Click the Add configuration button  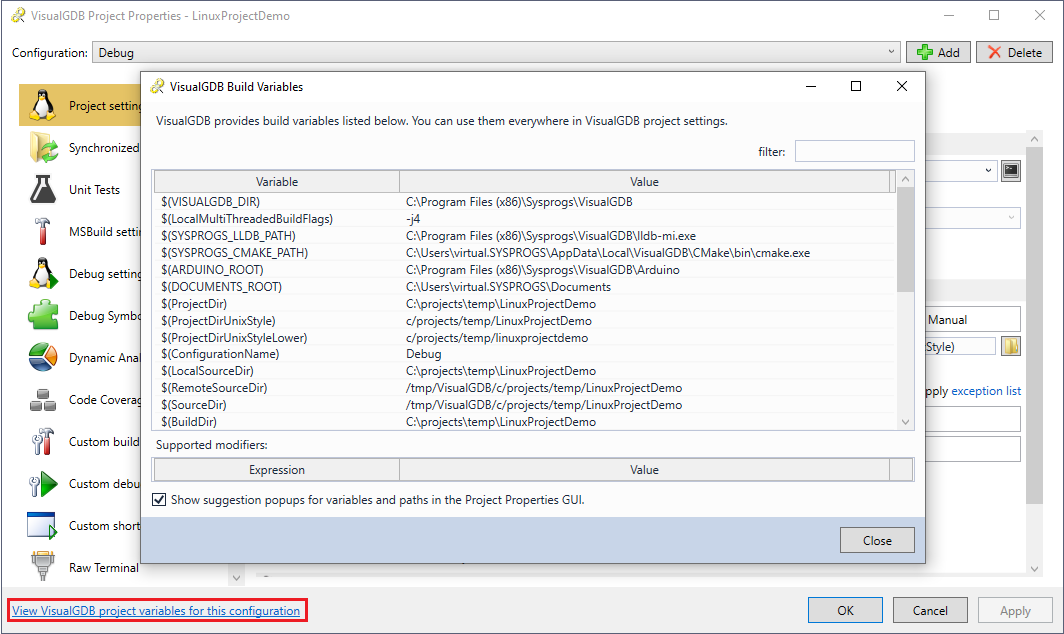click(938, 52)
